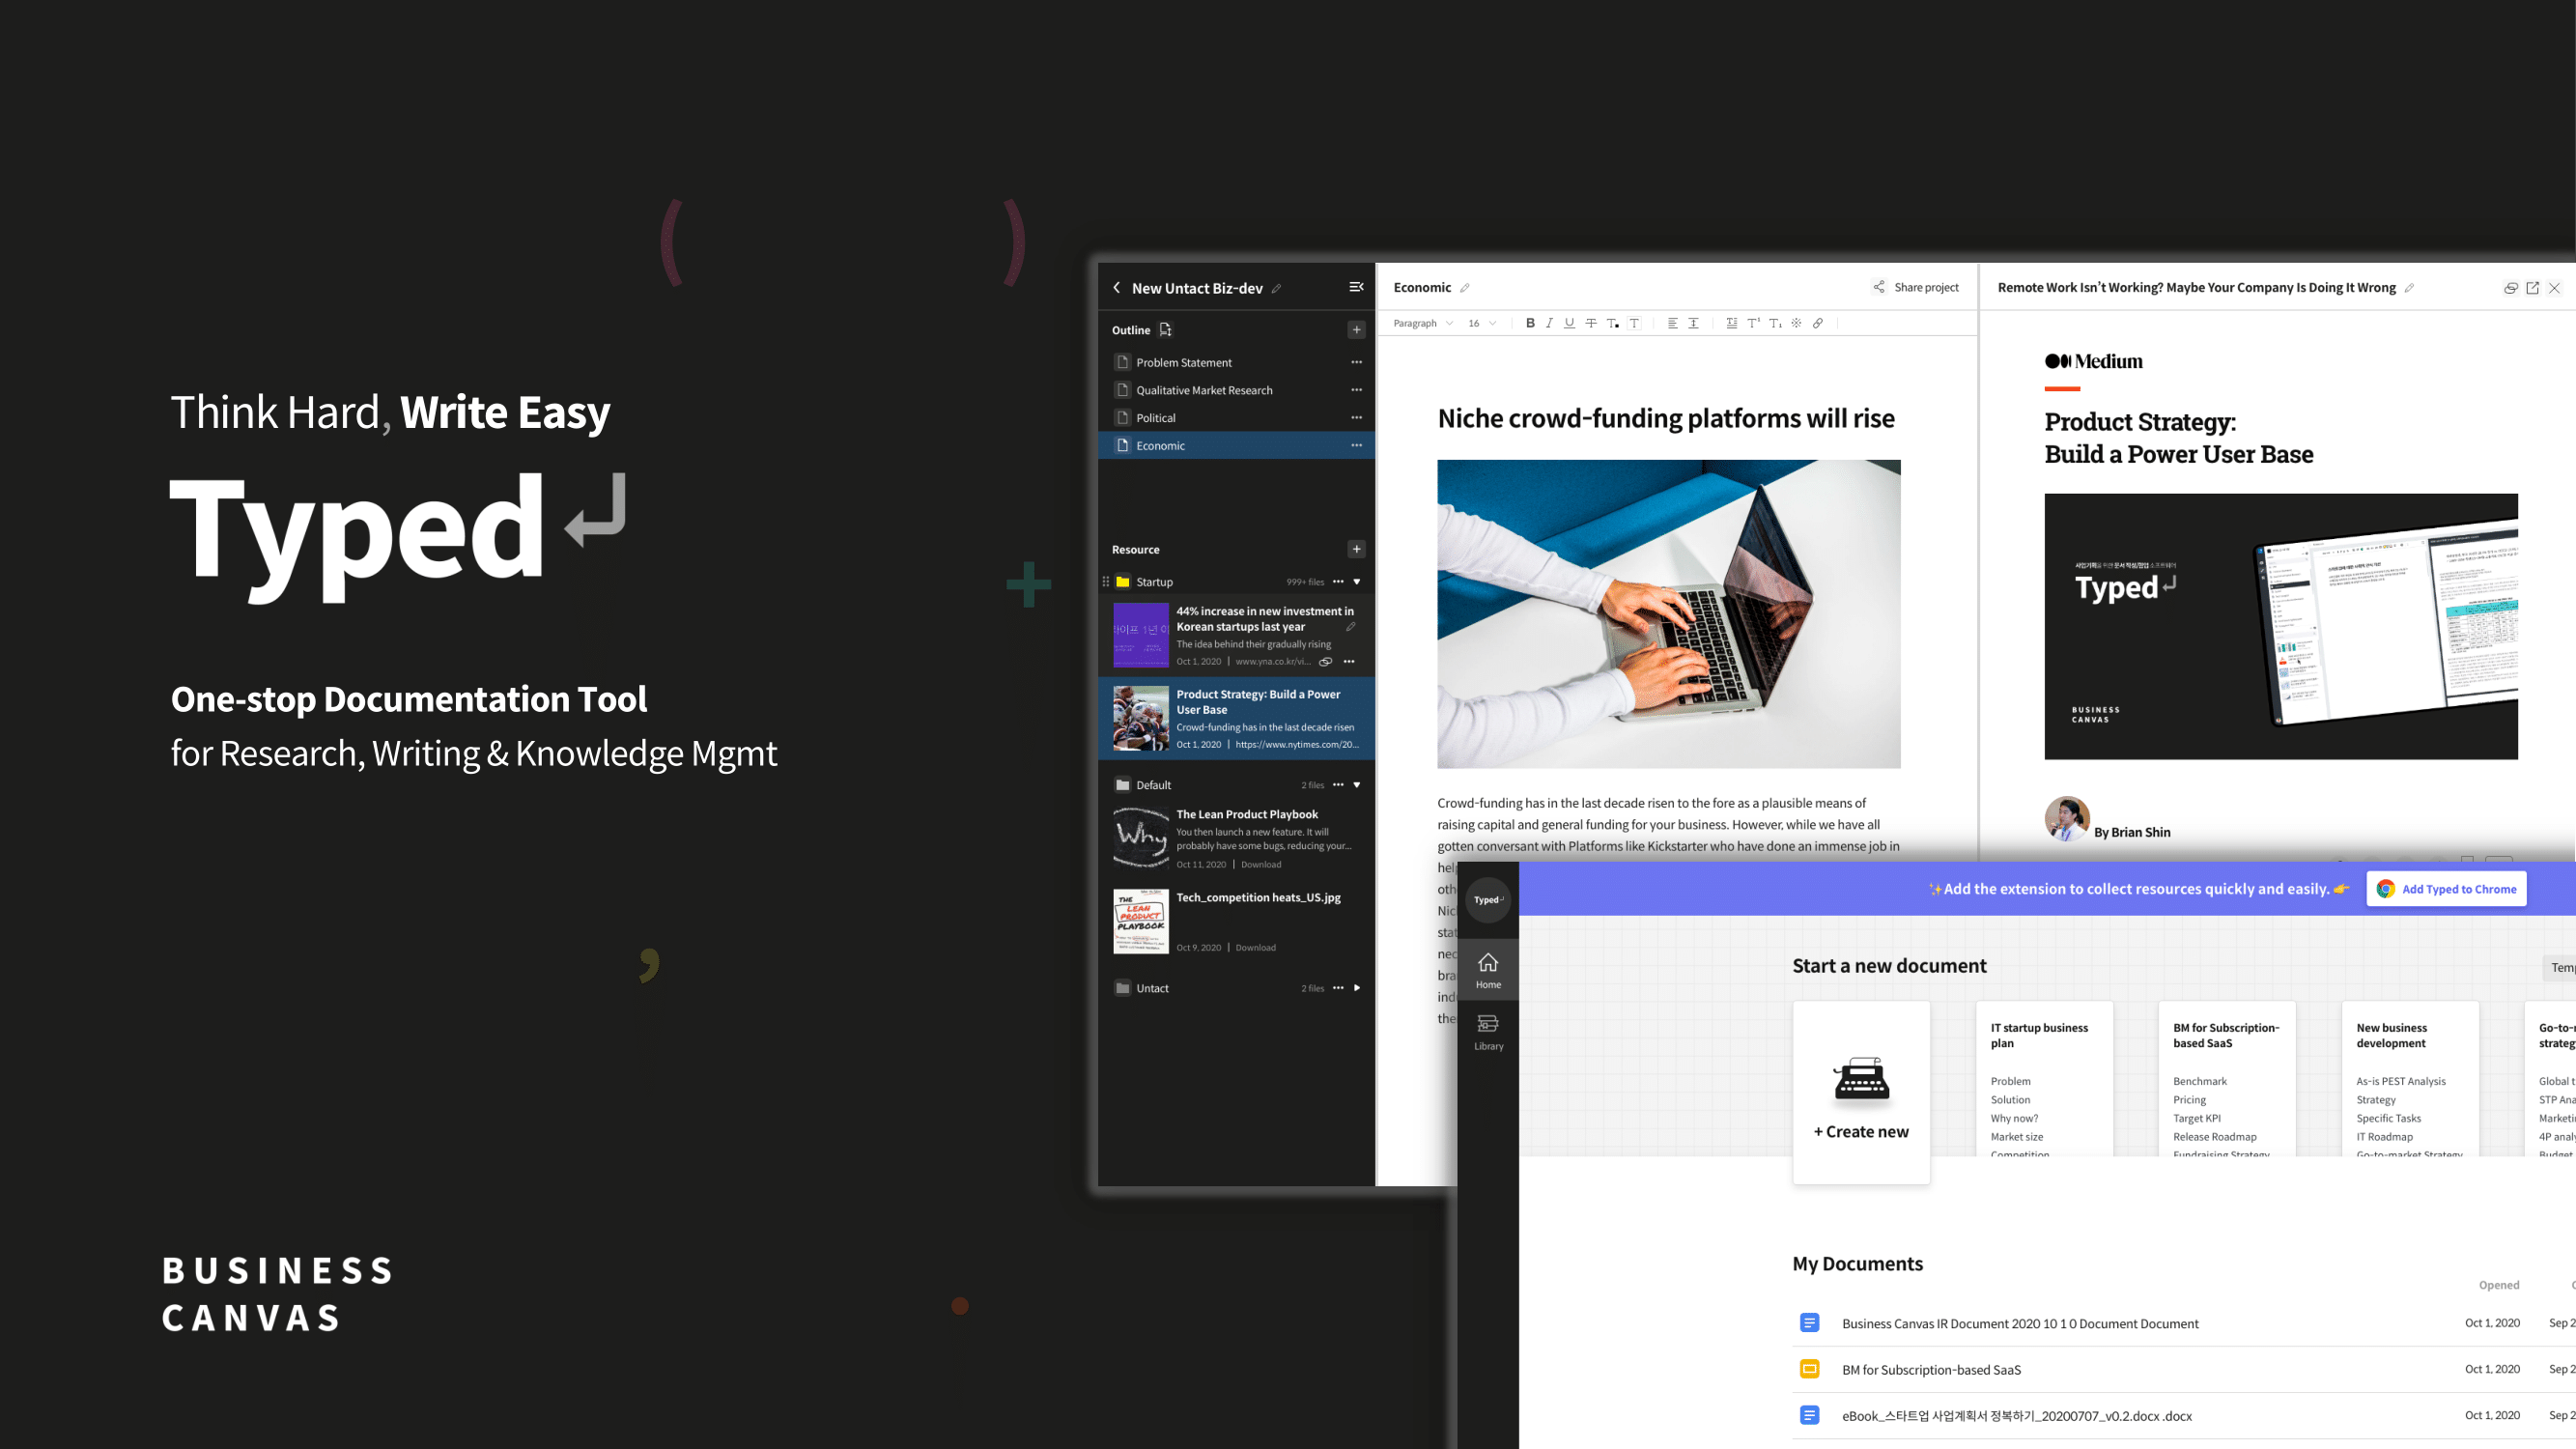Open more options for Problem Statement
The width and height of the screenshot is (2576, 1449).
[1356, 362]
